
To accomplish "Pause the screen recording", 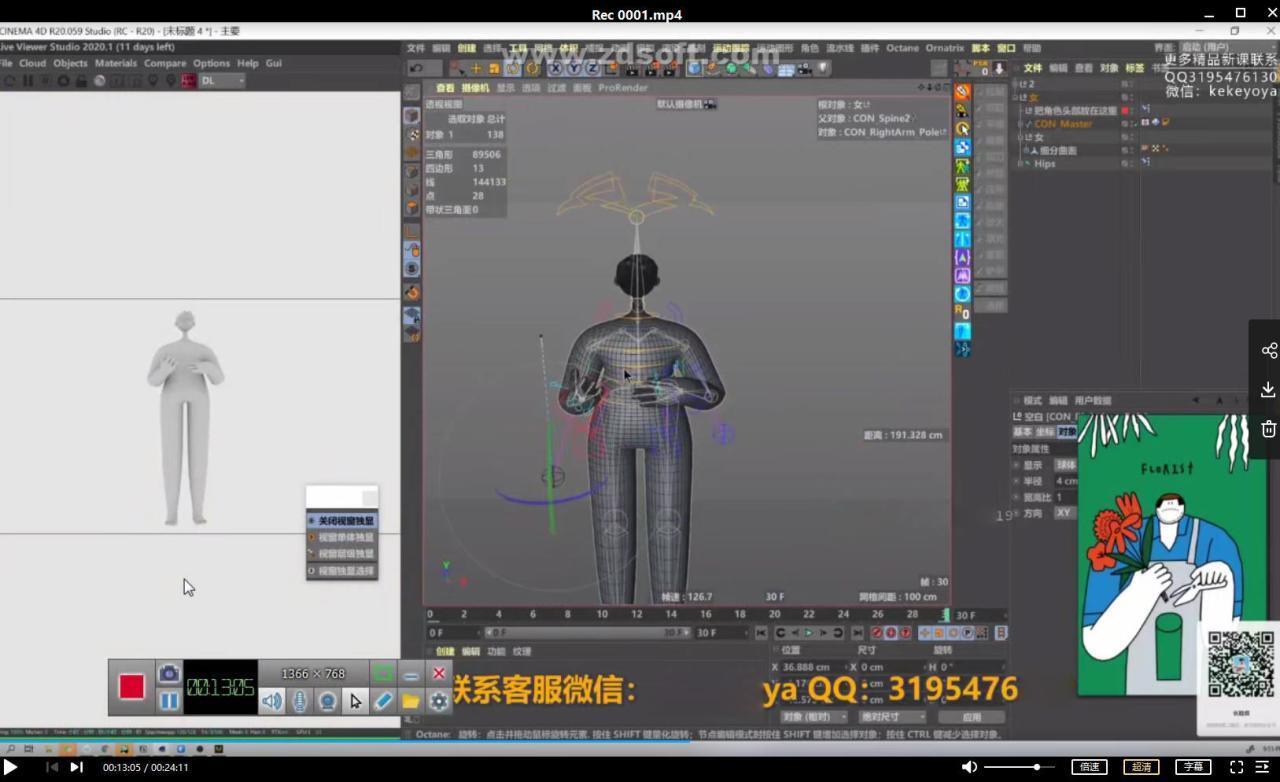I will [169, 701].
